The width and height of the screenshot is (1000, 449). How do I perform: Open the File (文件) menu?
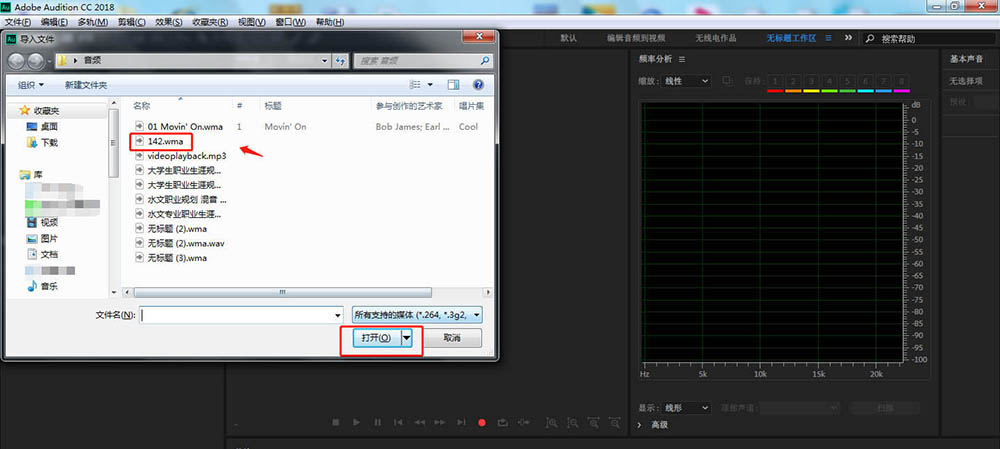tap(18, 22)
